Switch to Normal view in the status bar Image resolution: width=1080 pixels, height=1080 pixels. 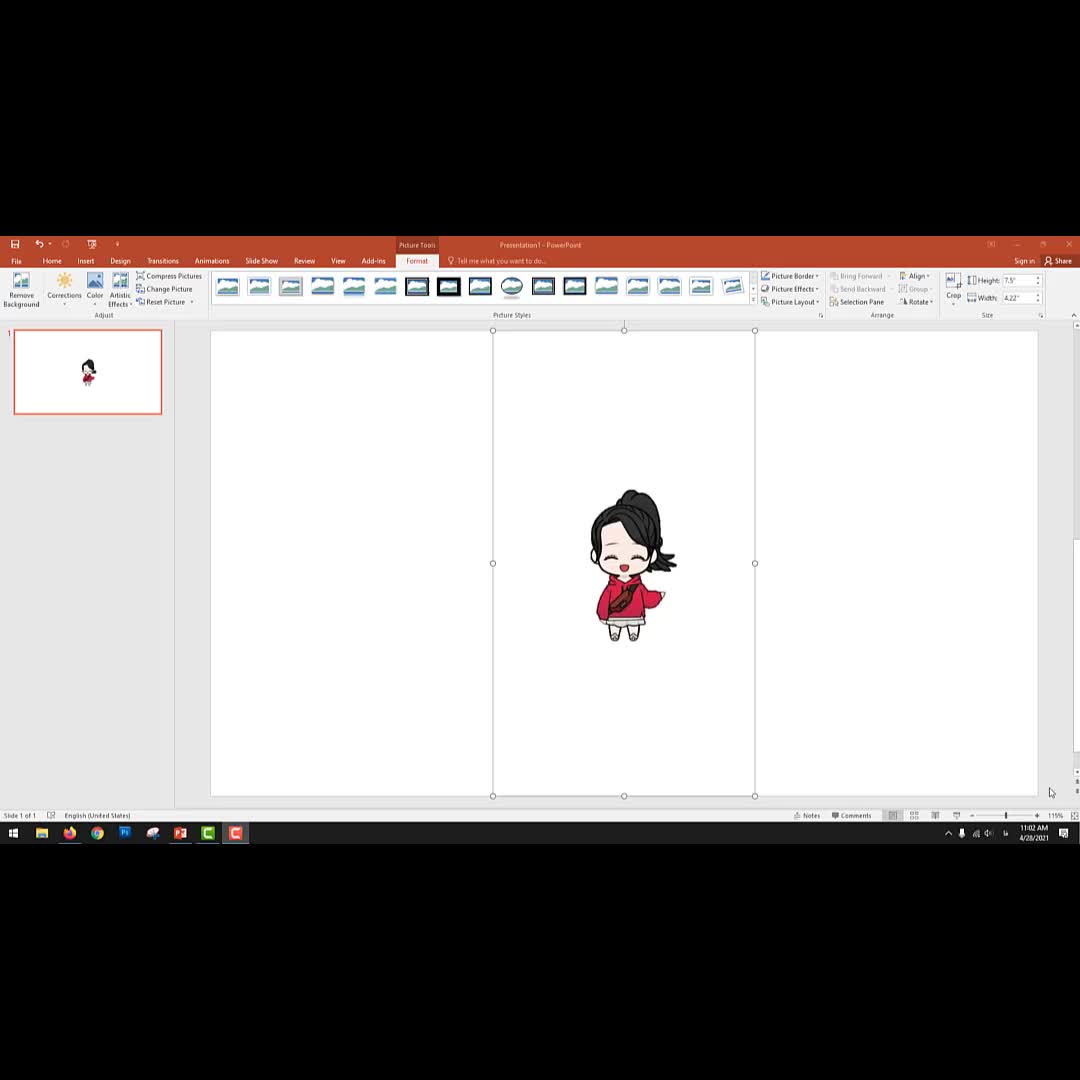[x=893, y=815]
